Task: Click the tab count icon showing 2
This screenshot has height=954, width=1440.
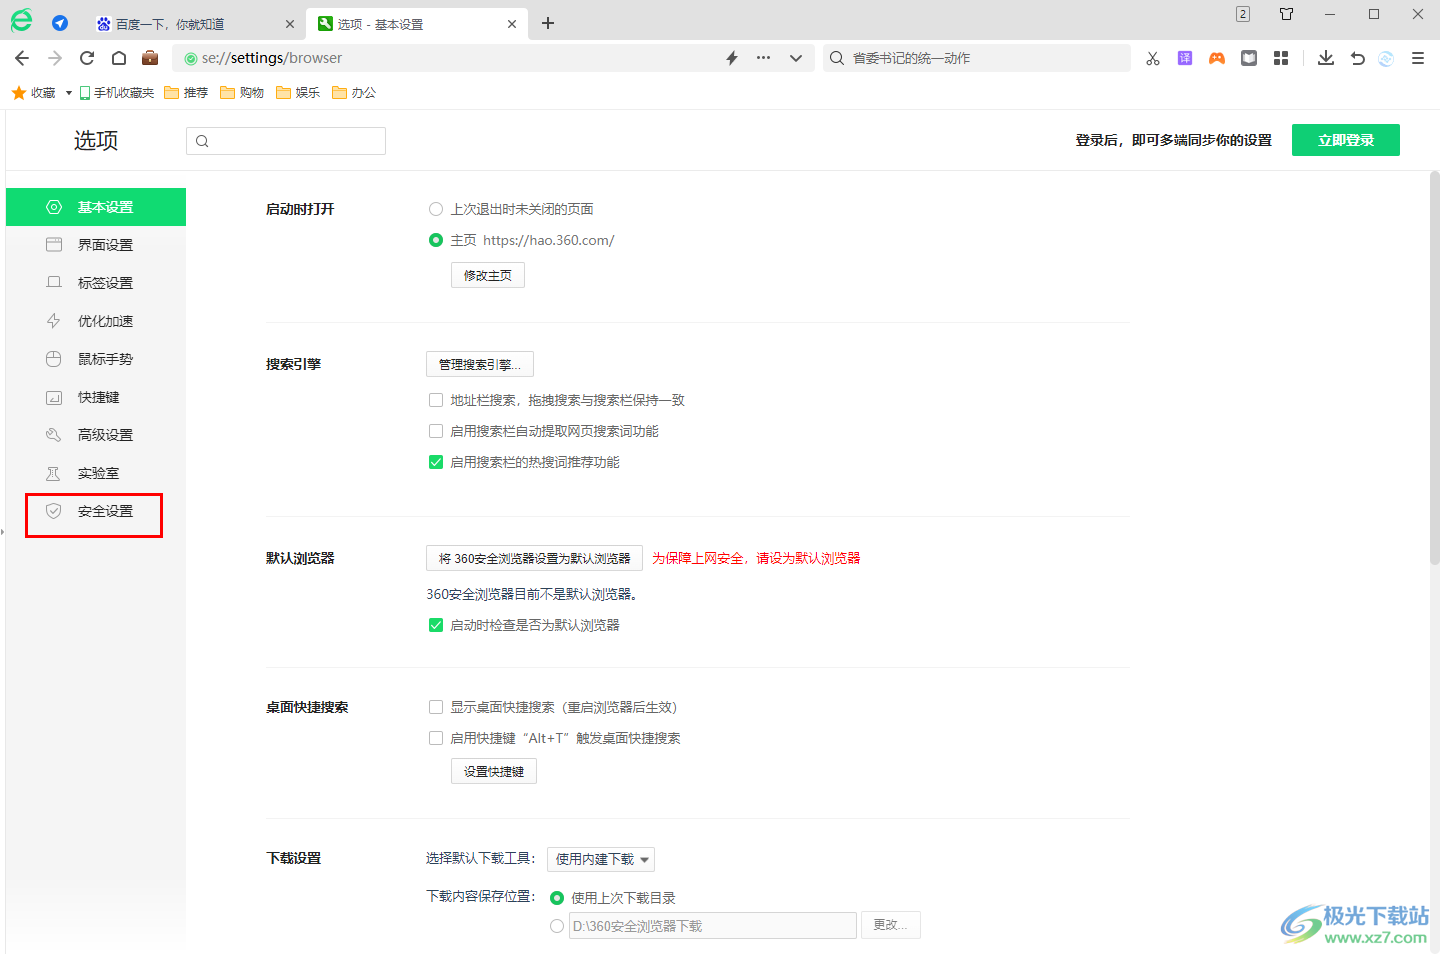Action: [1243, 14]
